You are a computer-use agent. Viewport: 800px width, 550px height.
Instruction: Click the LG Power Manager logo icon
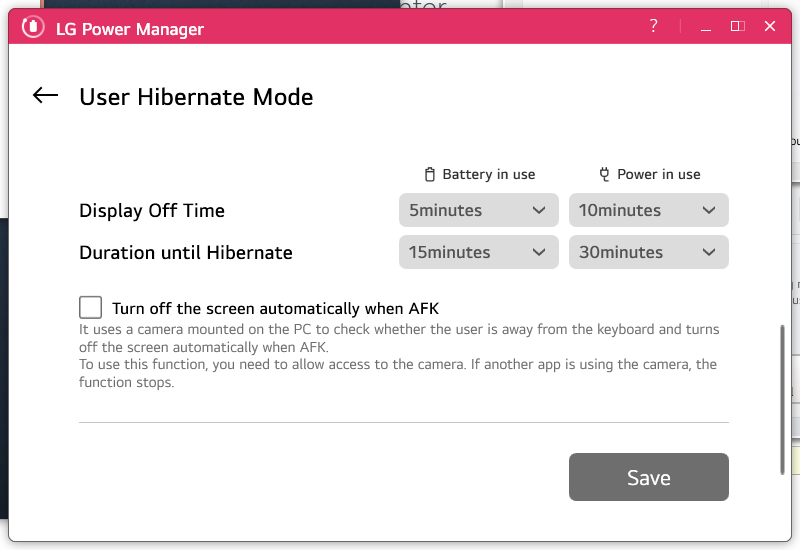(32, 27)
